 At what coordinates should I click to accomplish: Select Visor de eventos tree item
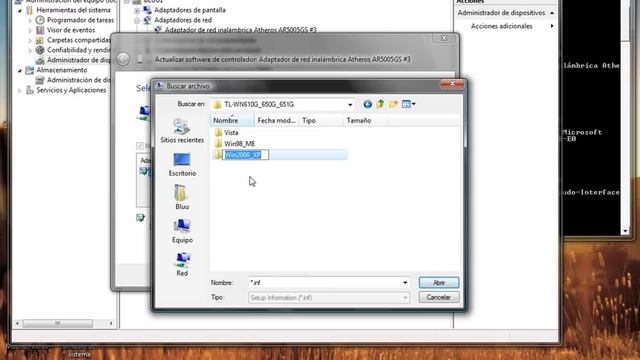[71, 30]
